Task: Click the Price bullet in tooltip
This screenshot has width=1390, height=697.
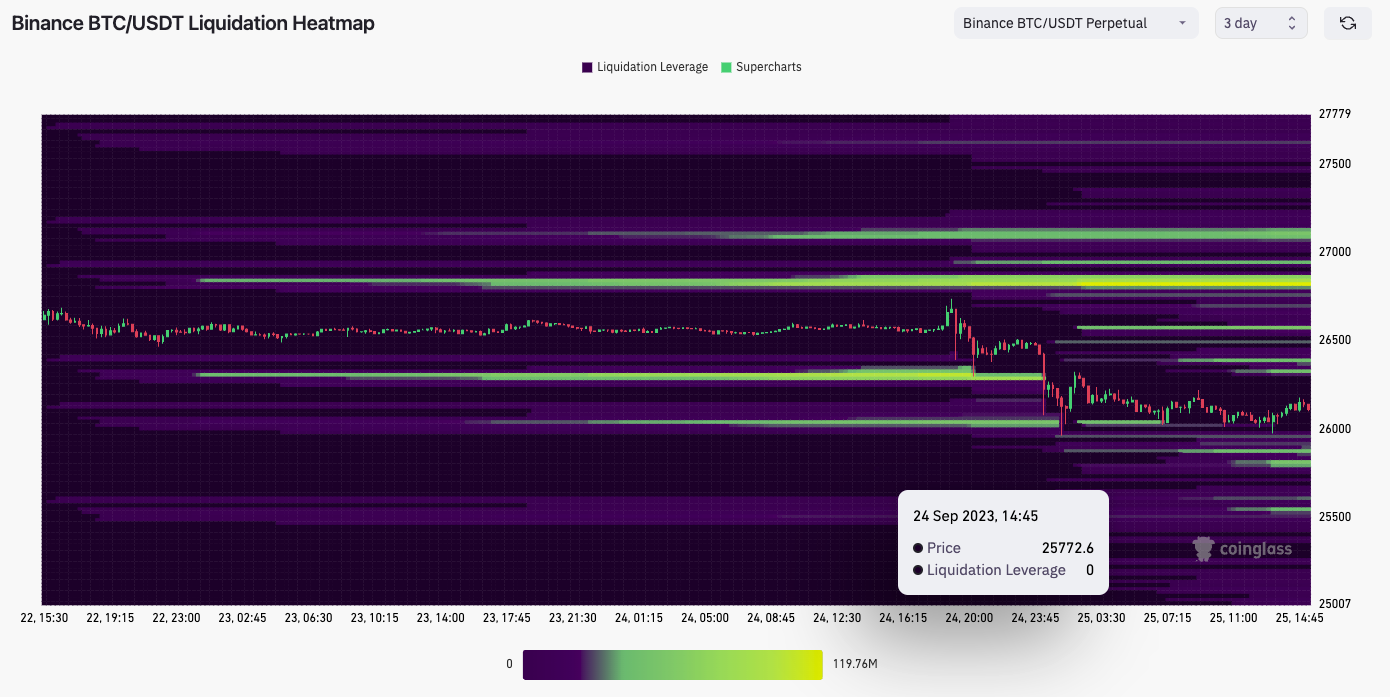Action: tap(918, 548)
